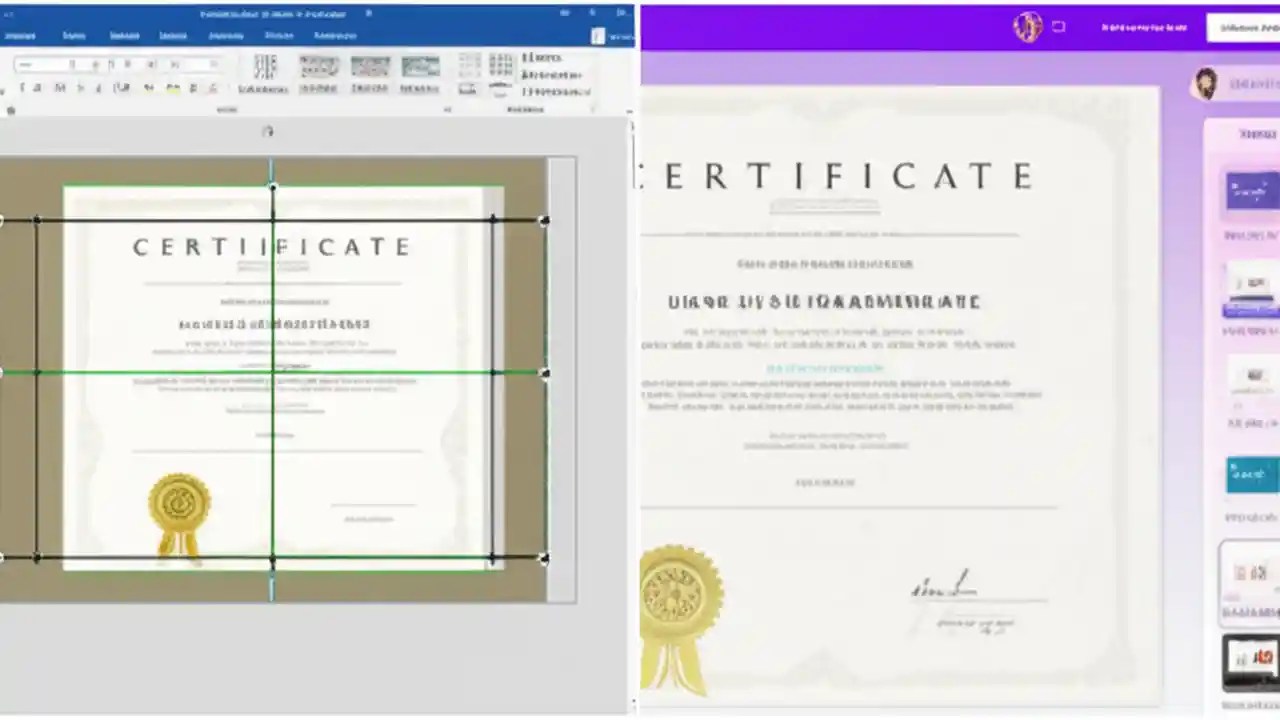Open the Font name combo box

[x=40, y=65]
